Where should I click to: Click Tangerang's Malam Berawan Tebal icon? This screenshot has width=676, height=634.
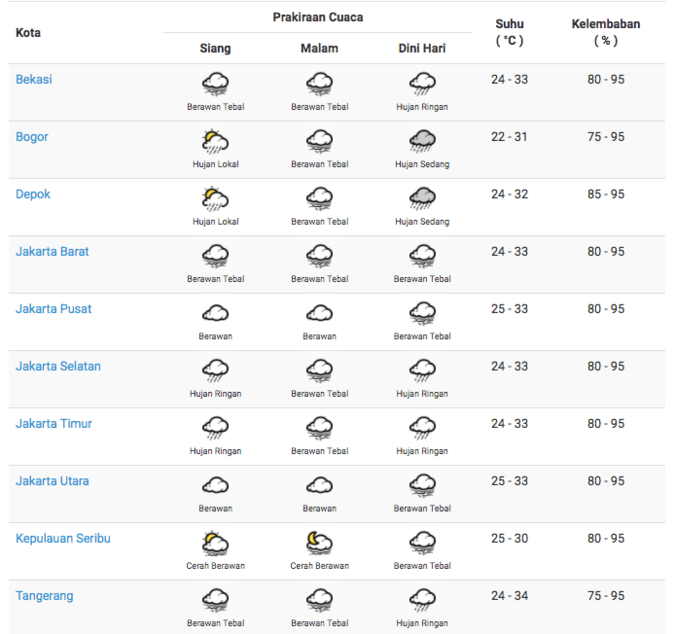click(x=319, y=600)
